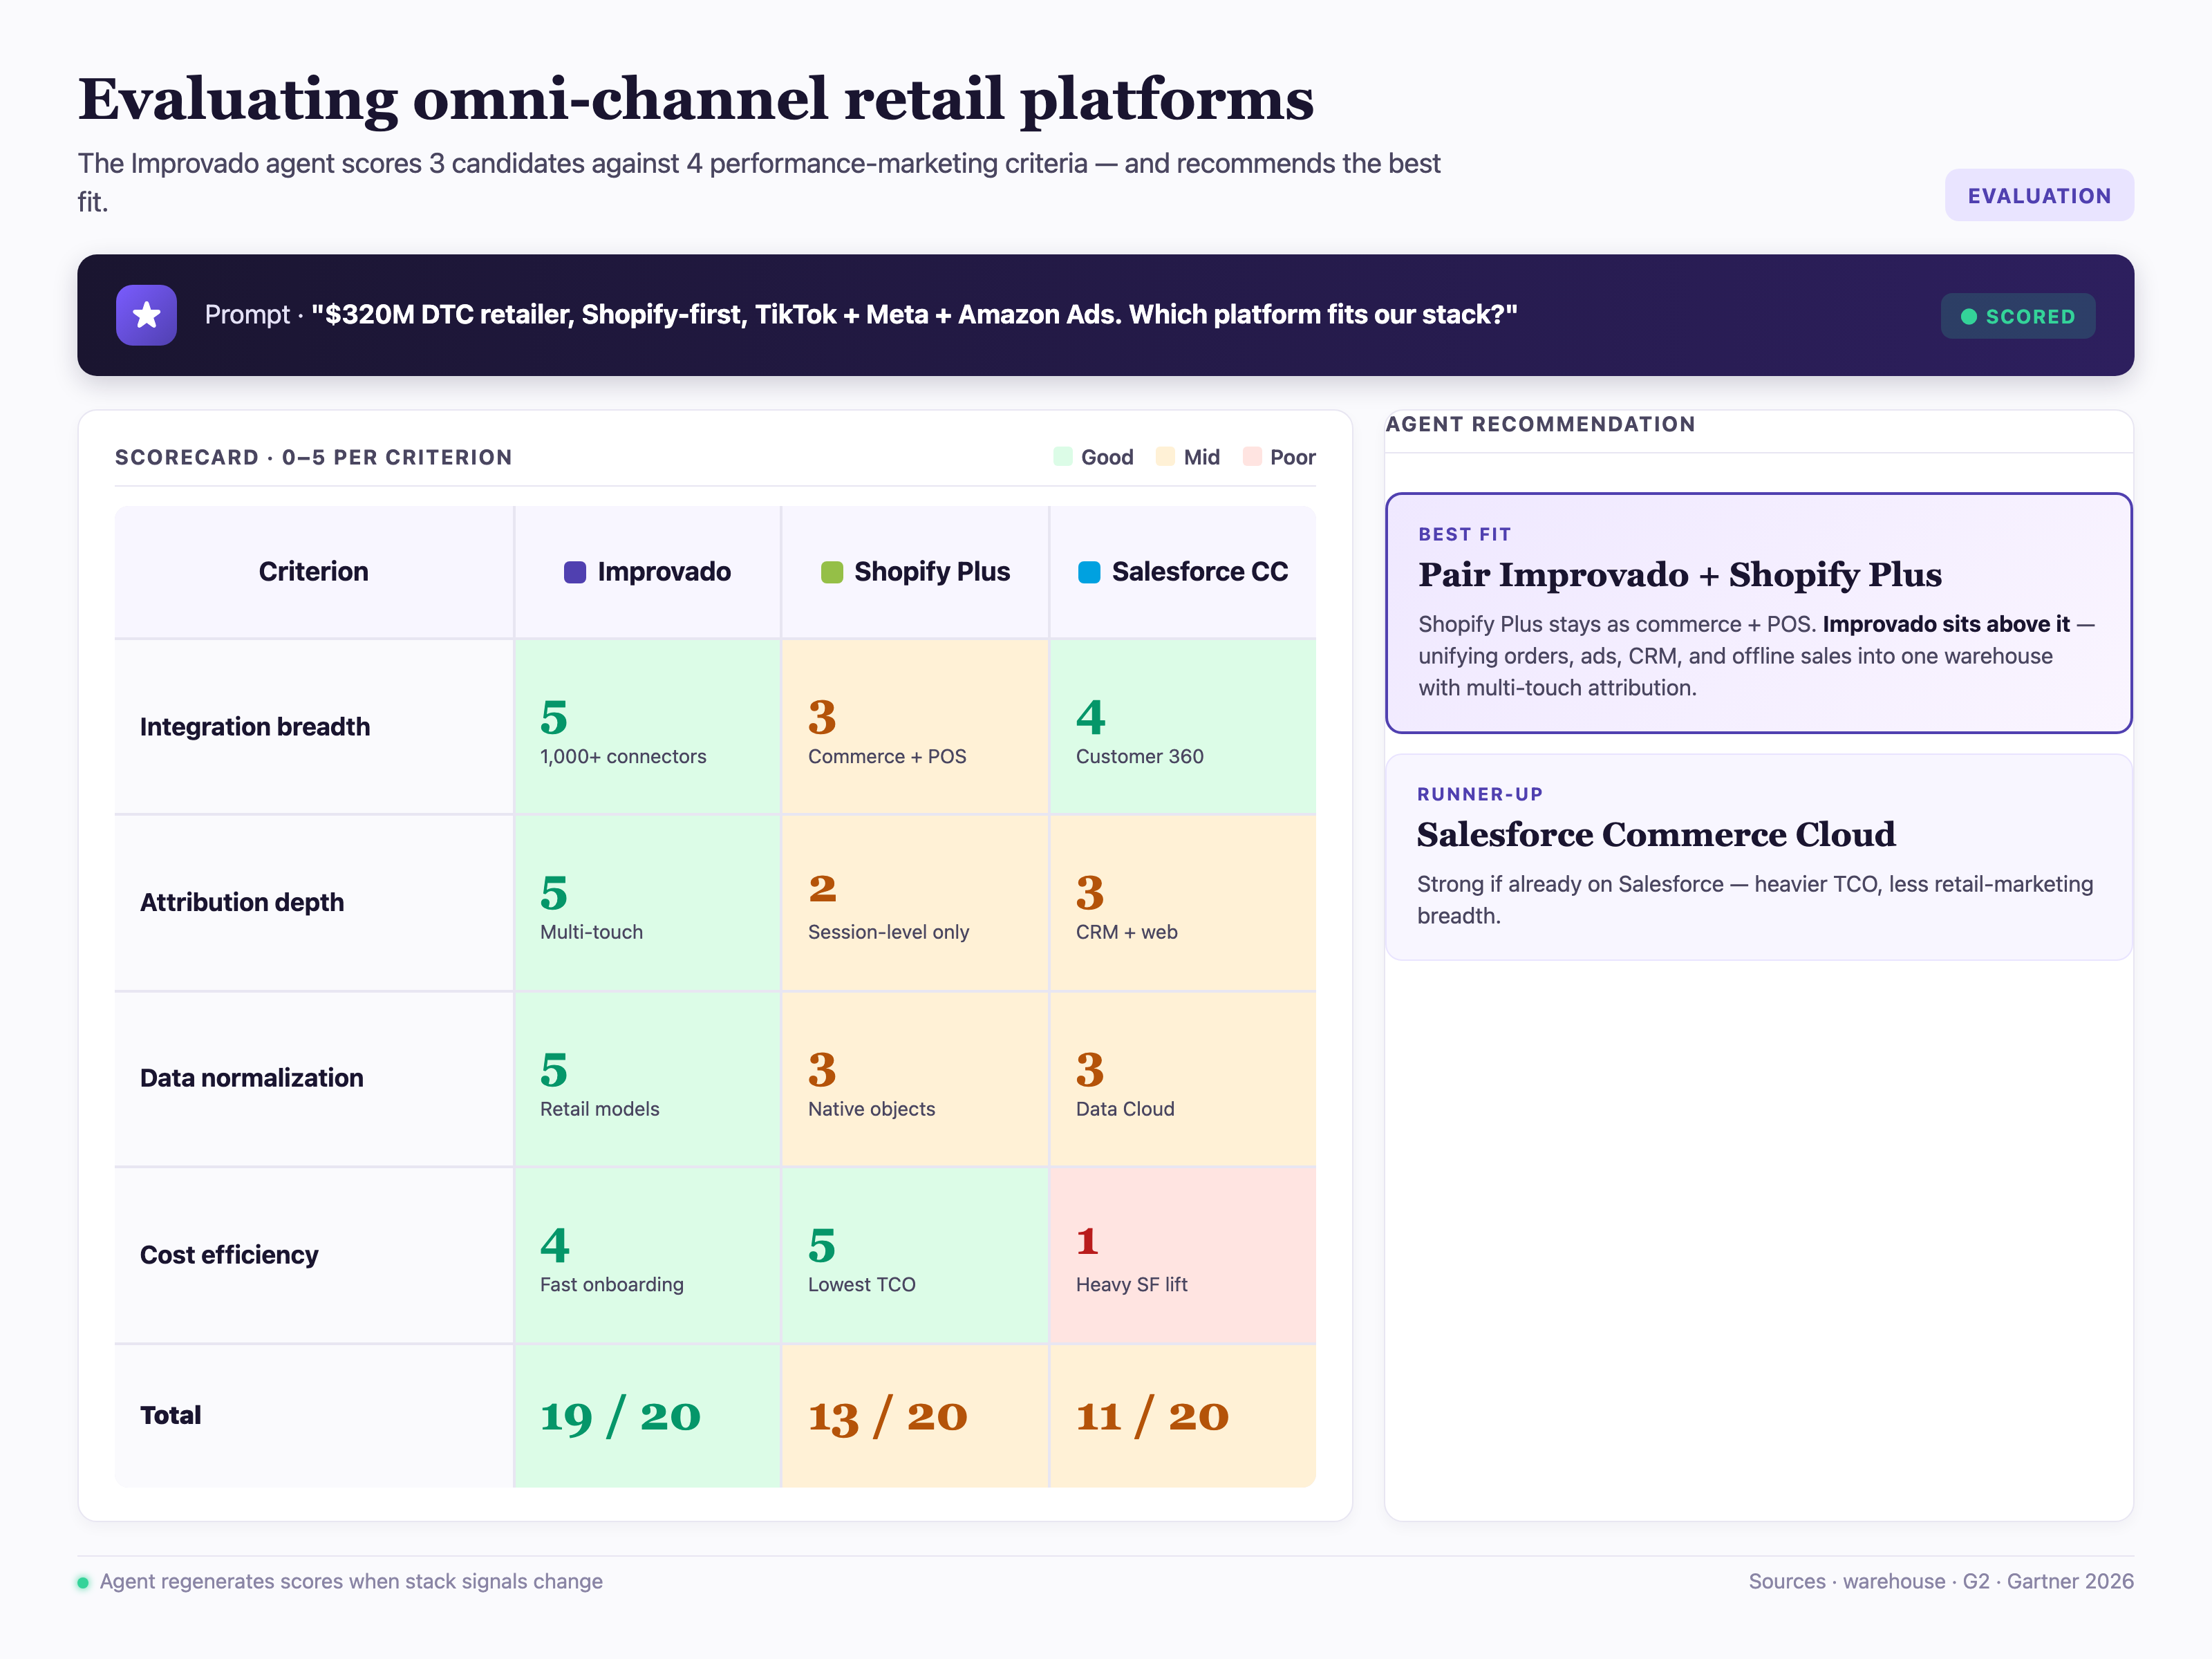The image size is (2212, 1659).
Task: Click the '1,000+ connectors' cell
Action: 647,727
